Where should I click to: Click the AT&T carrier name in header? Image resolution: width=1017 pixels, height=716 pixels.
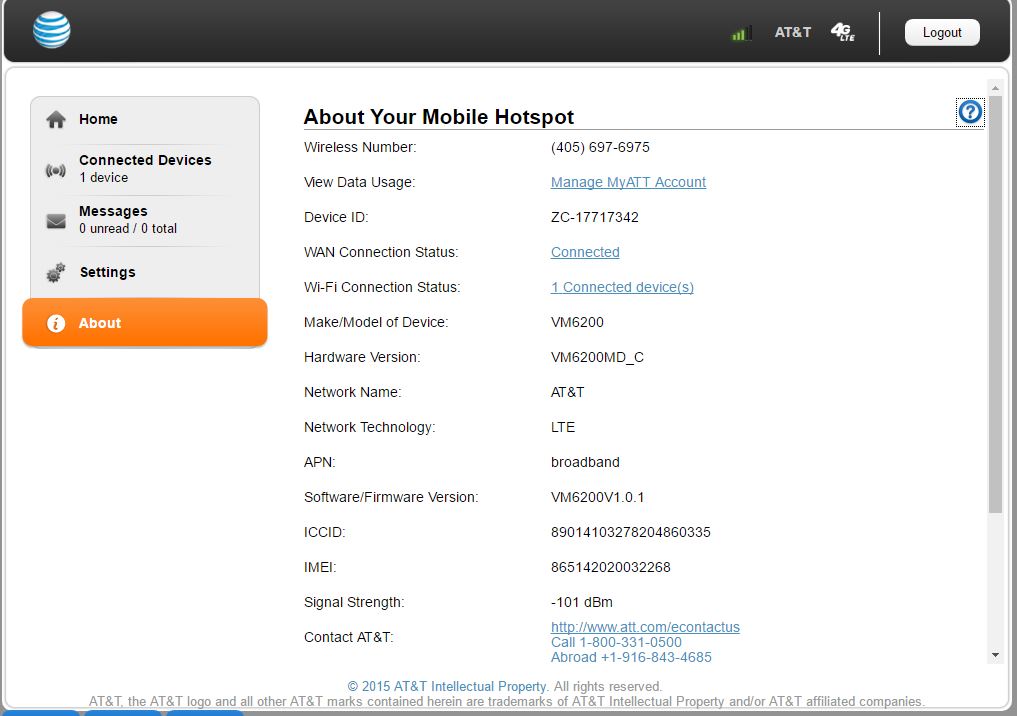tap(793, 32)
